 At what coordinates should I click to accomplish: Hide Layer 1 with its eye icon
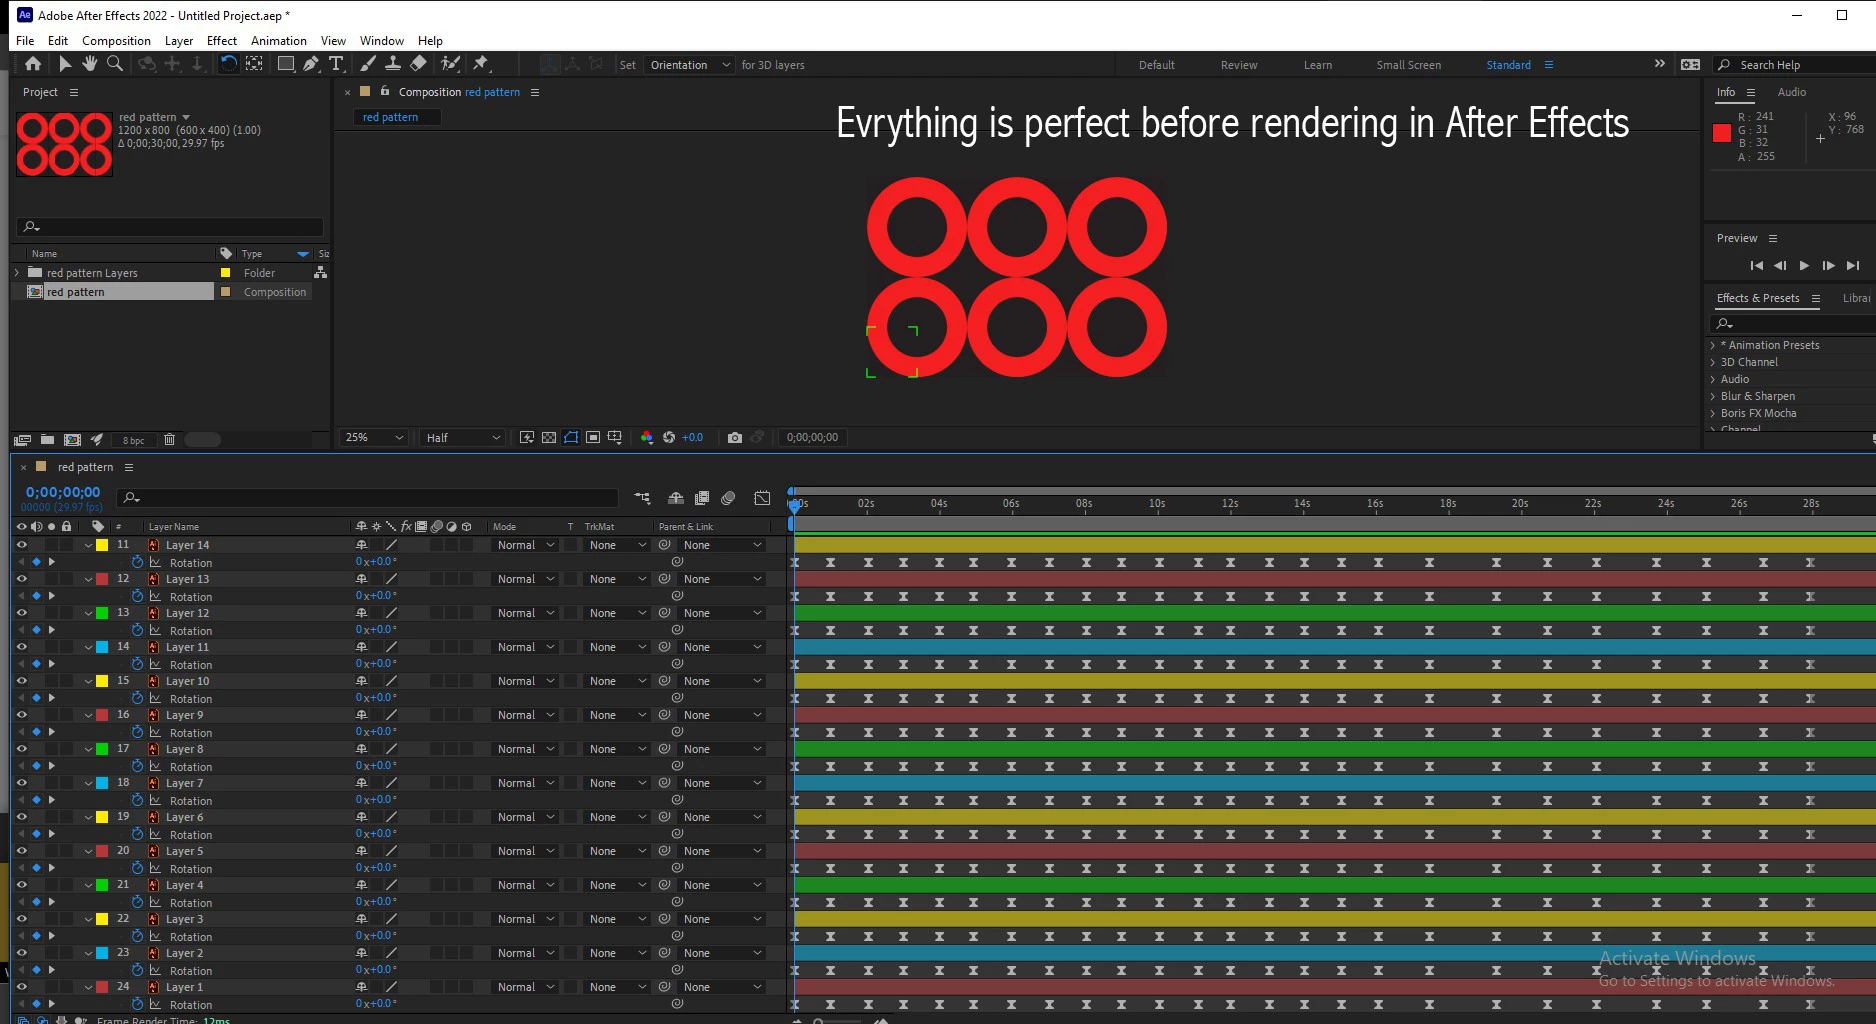coord(21,987)
